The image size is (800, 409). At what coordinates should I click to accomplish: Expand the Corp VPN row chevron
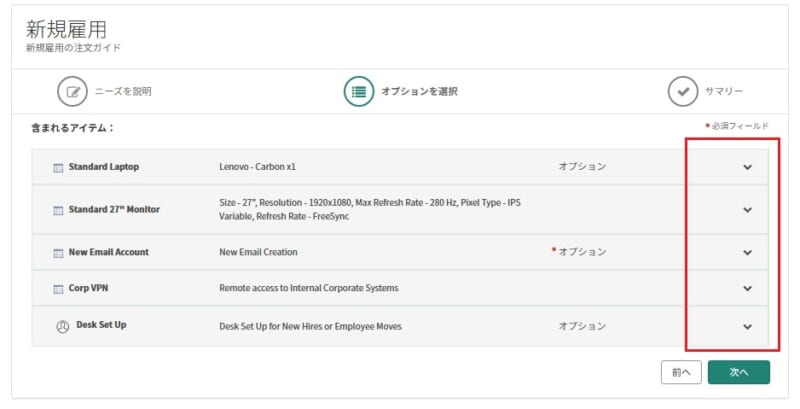747,289
